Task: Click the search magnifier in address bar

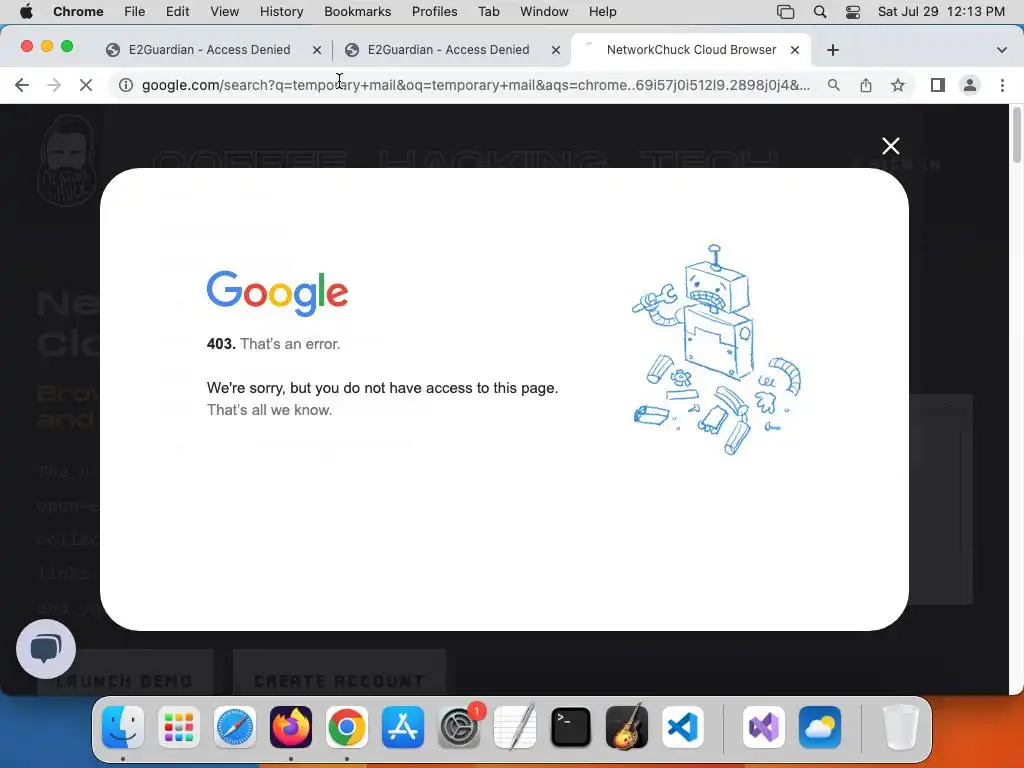Action: click(x=834, y=85)
